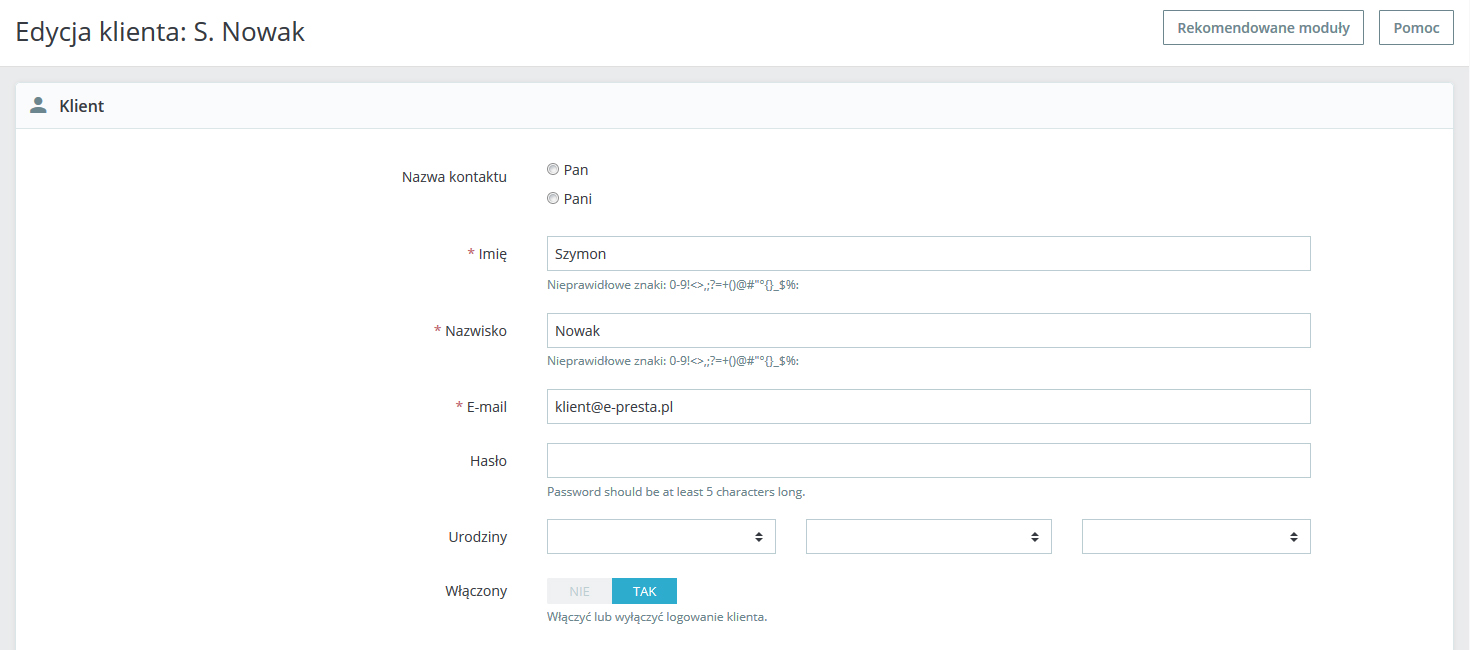1470x650 pixels.
Task: Select the Pani radio button
Action: (553, 199)
